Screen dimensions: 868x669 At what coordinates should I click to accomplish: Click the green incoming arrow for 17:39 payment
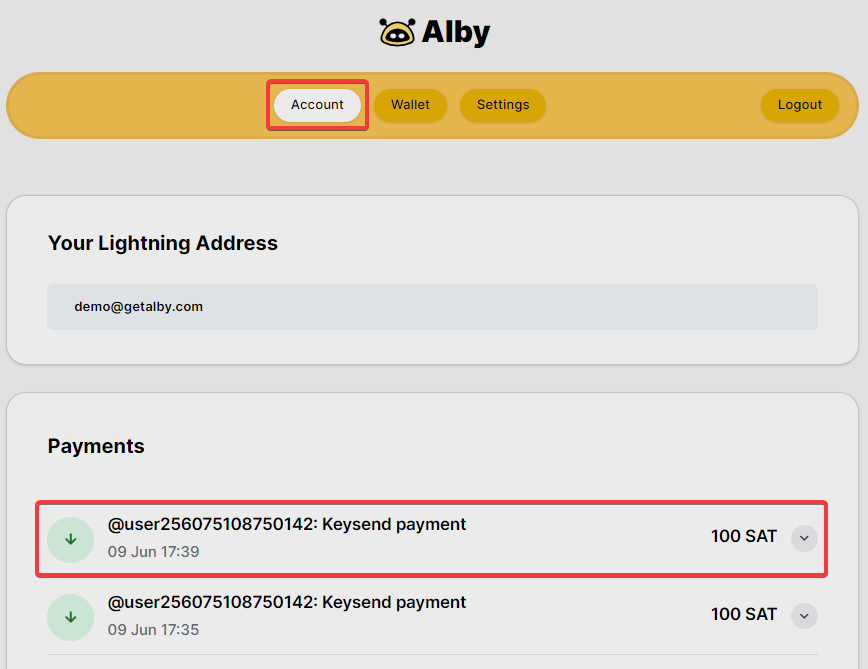(70, 540)
